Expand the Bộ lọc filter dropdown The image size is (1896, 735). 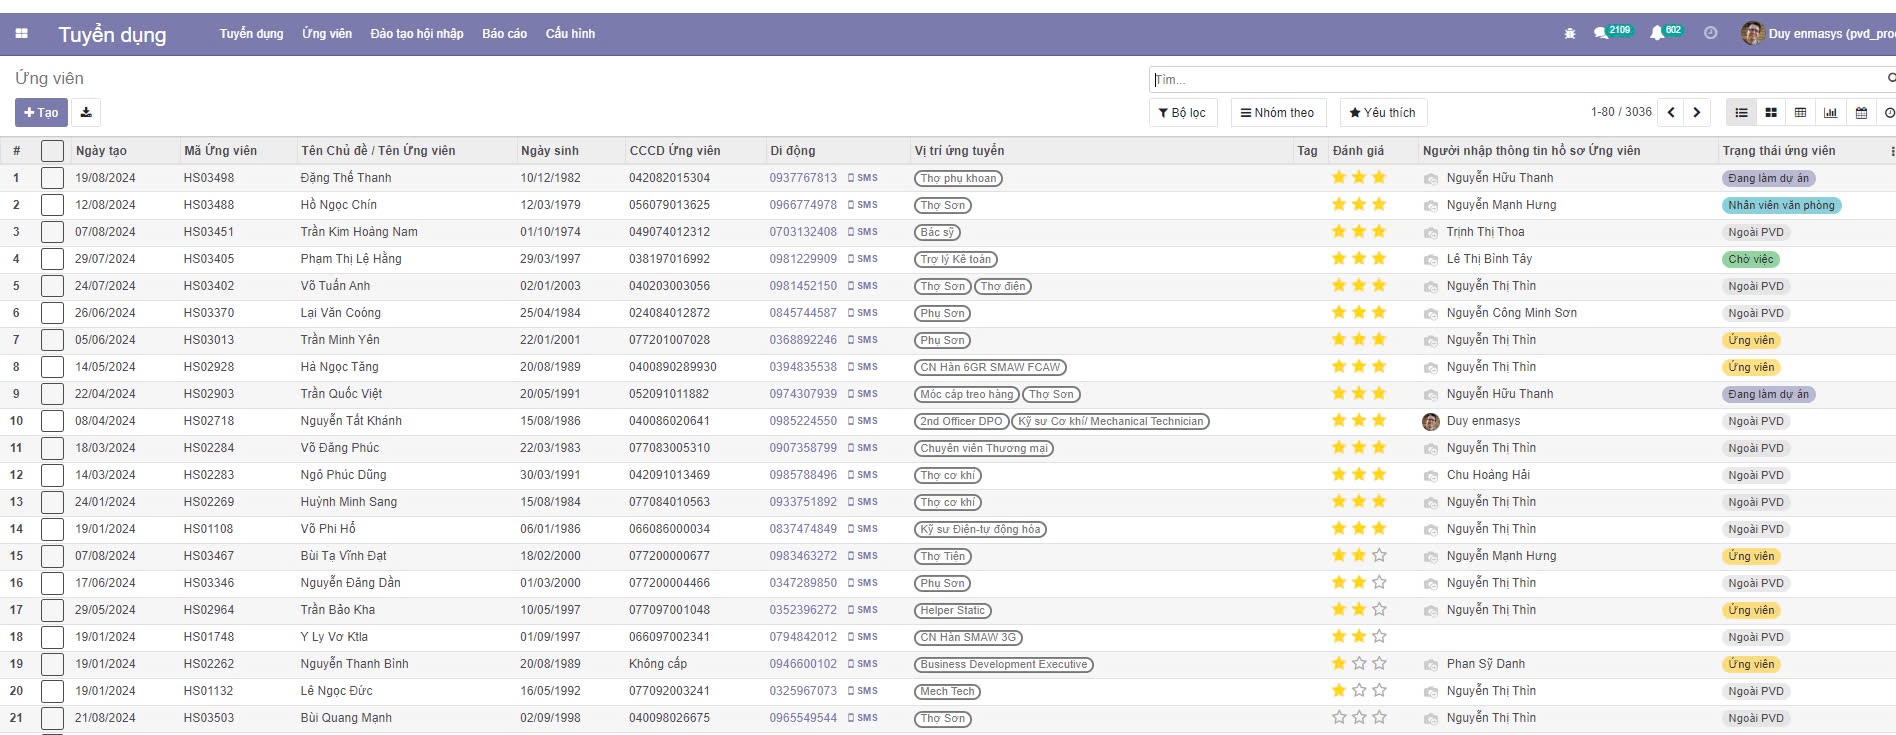pos(1182,113)
